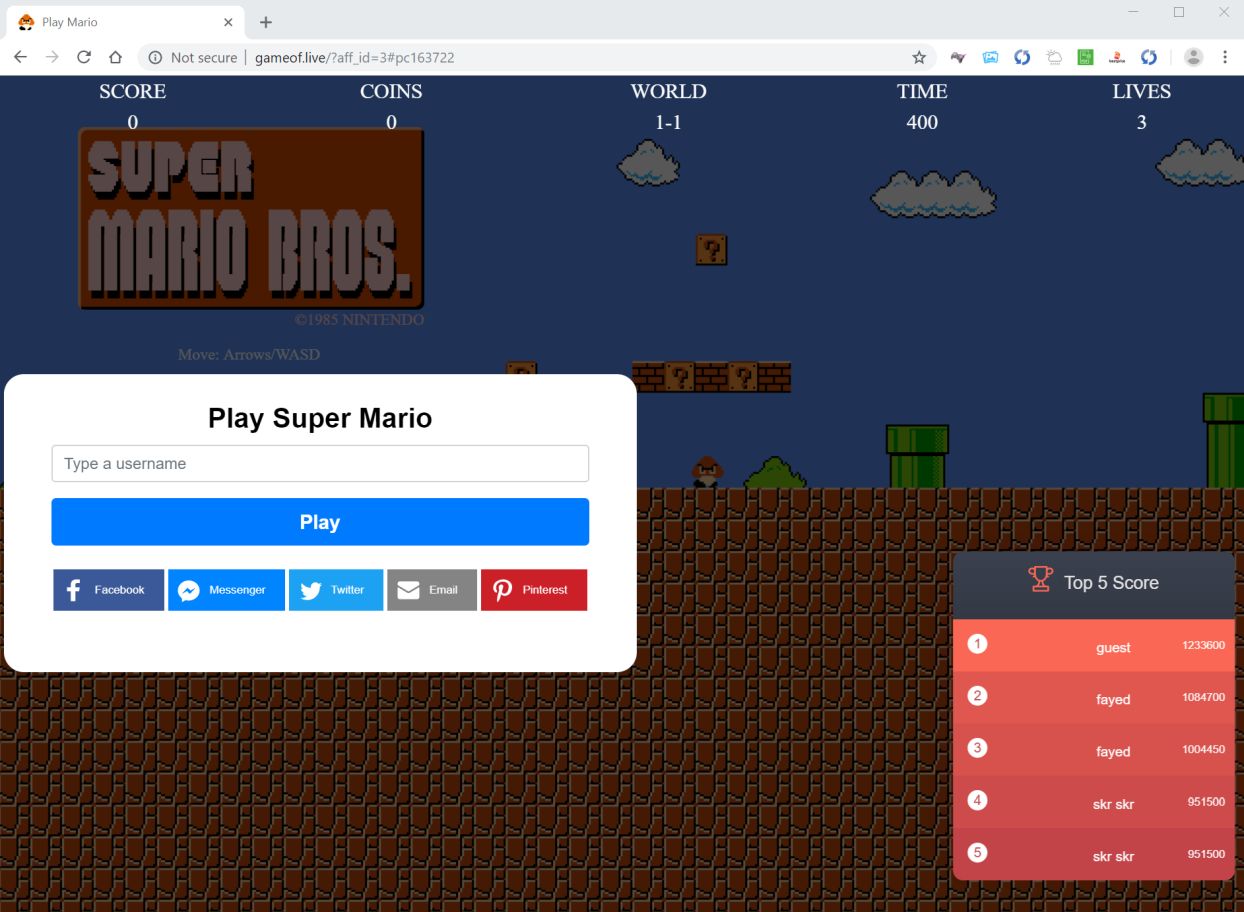
Task: Click the red template extension icon
Action: (x=1117, y=57)
